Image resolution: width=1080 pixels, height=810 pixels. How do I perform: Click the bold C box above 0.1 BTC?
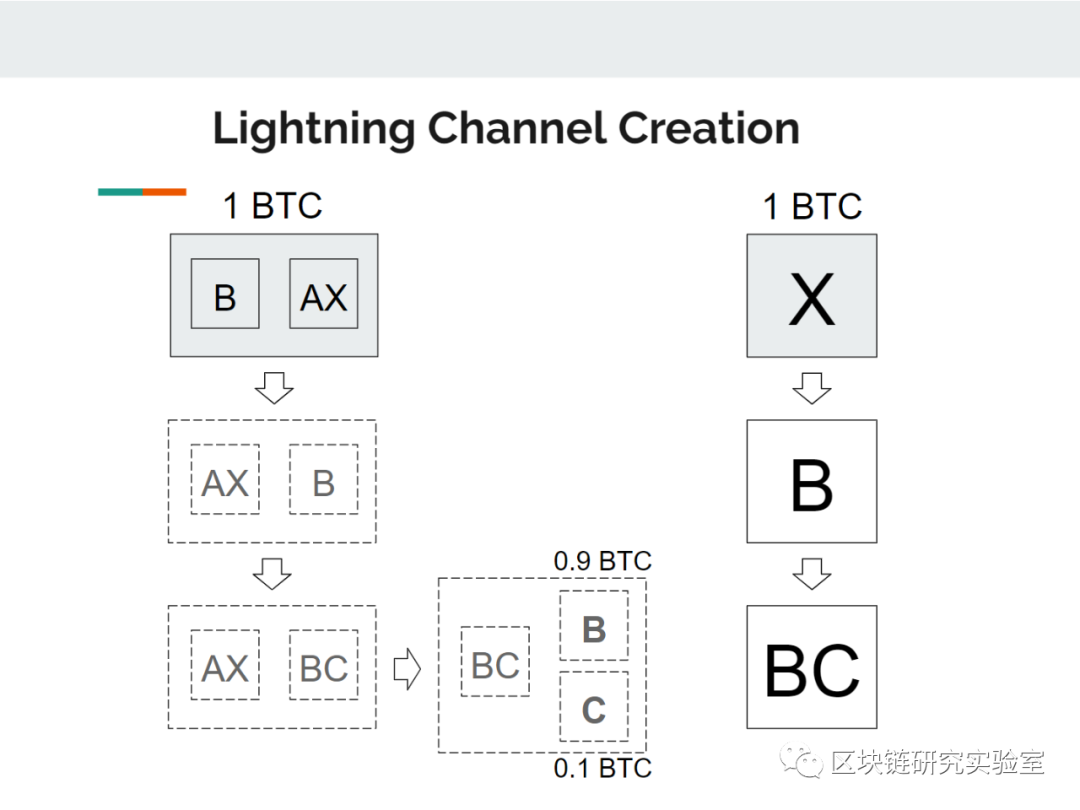tap(594, 706)
